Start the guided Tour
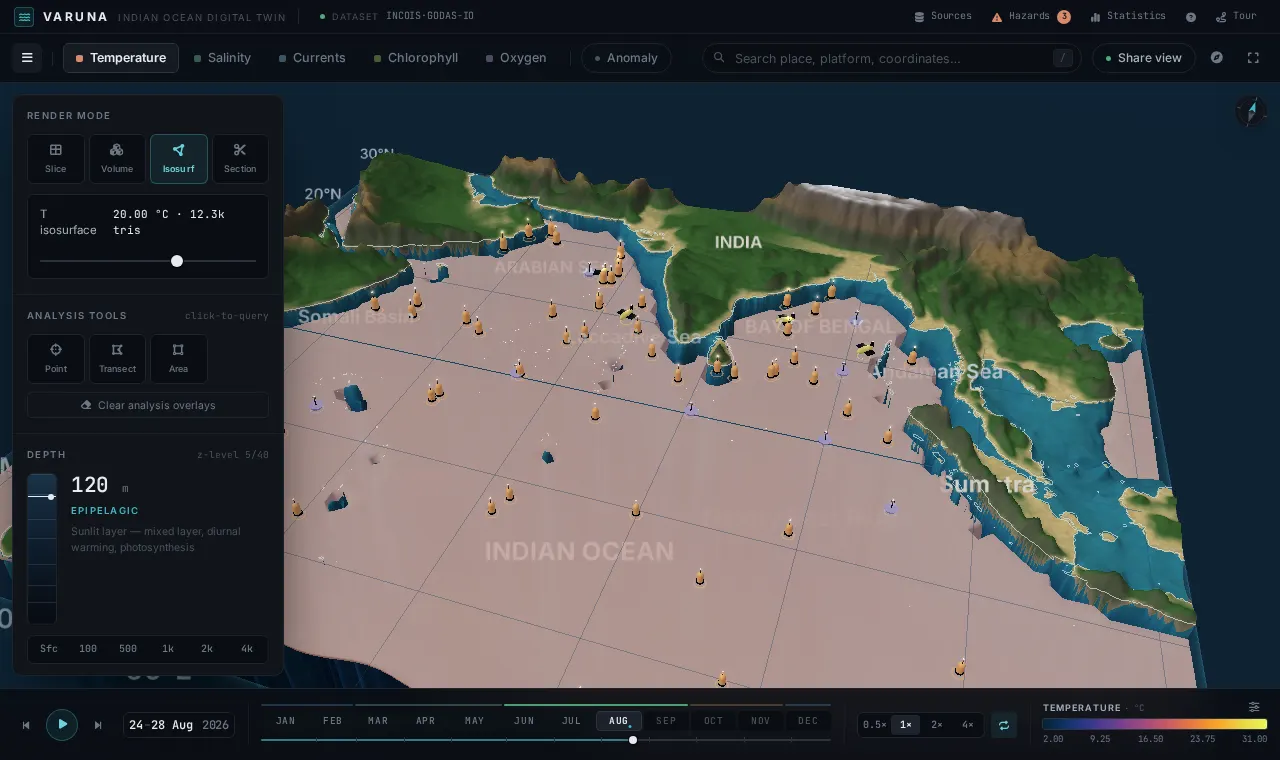1280x760 pixels. pos(1236,16)
